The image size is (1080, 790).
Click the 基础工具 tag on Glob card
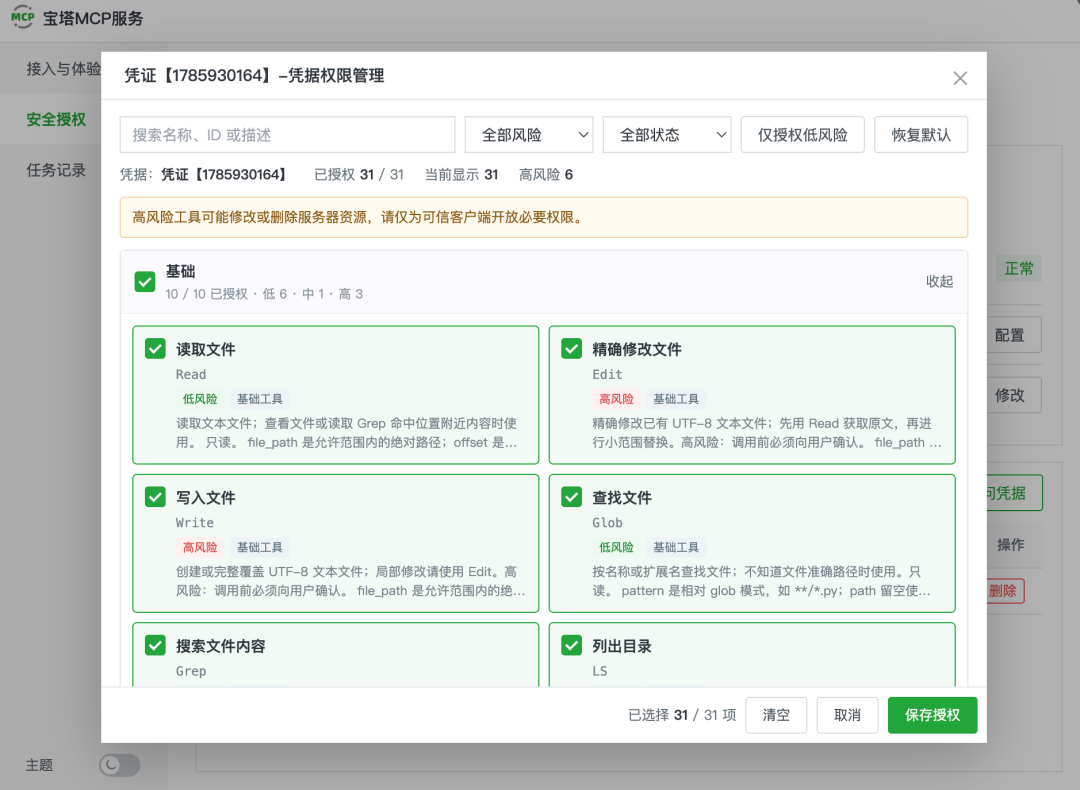tap(676, 547)
